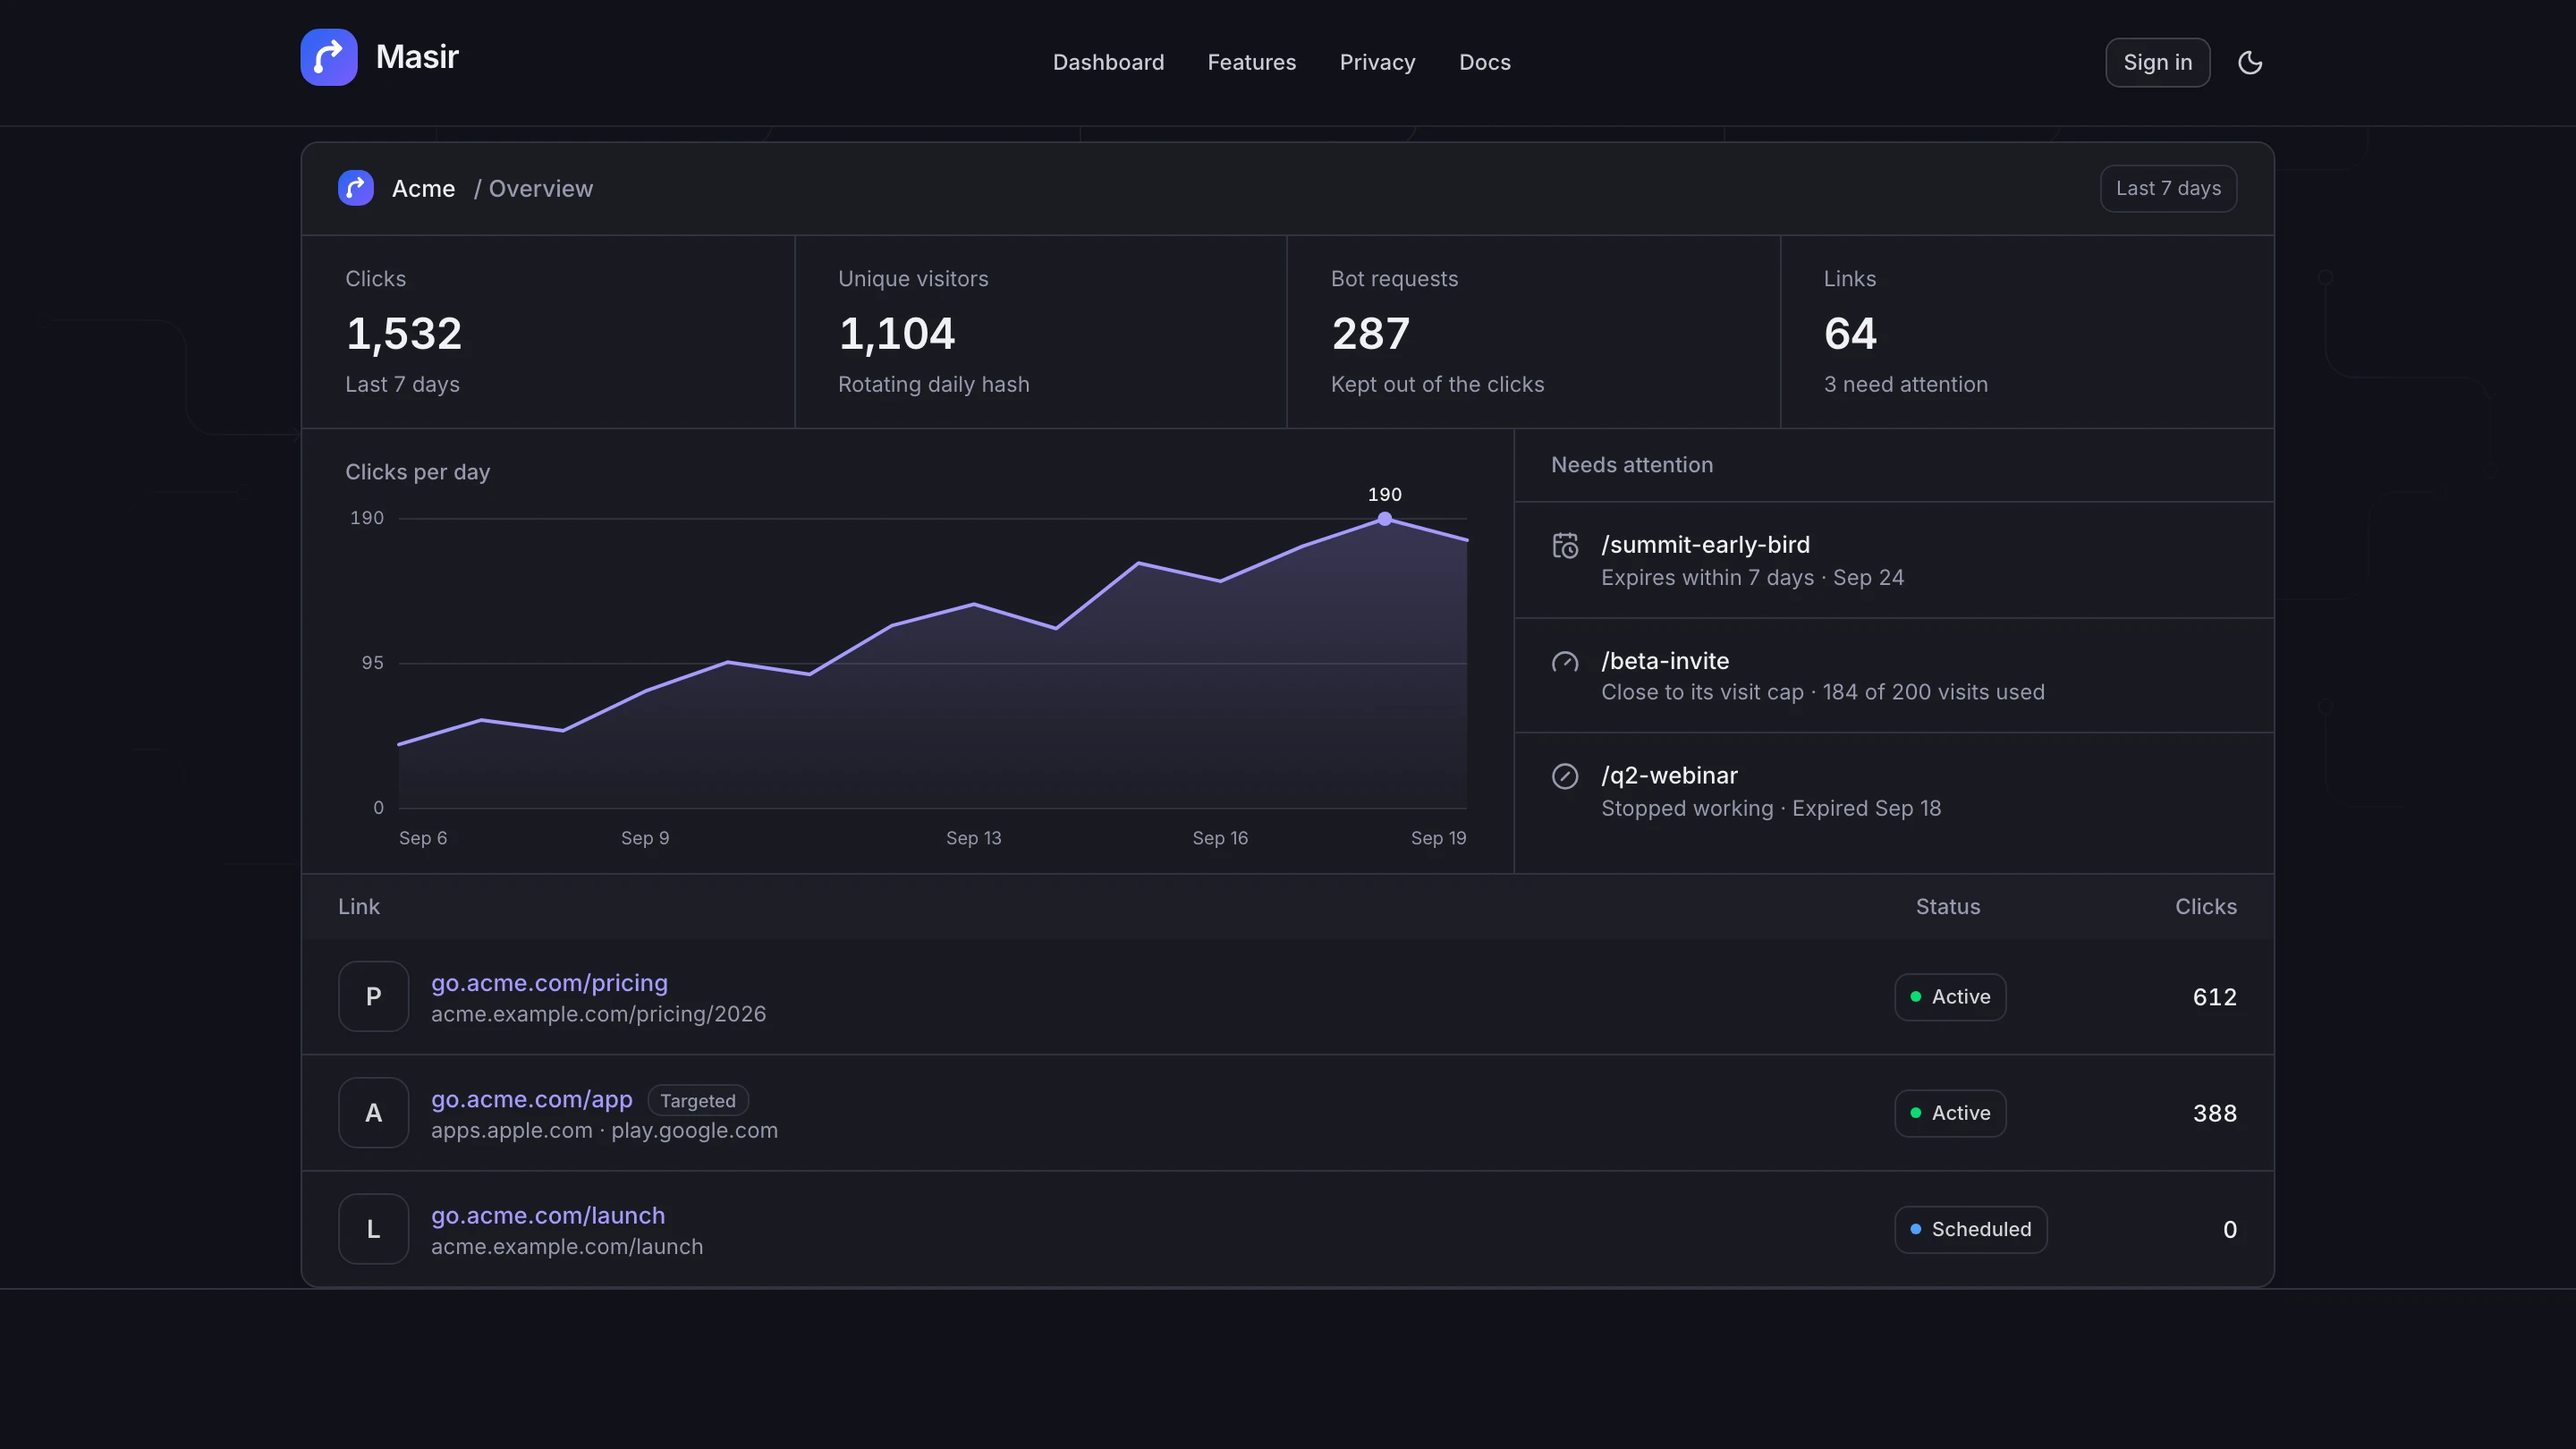Click the Masir arrow logo icon

(329, 57)
